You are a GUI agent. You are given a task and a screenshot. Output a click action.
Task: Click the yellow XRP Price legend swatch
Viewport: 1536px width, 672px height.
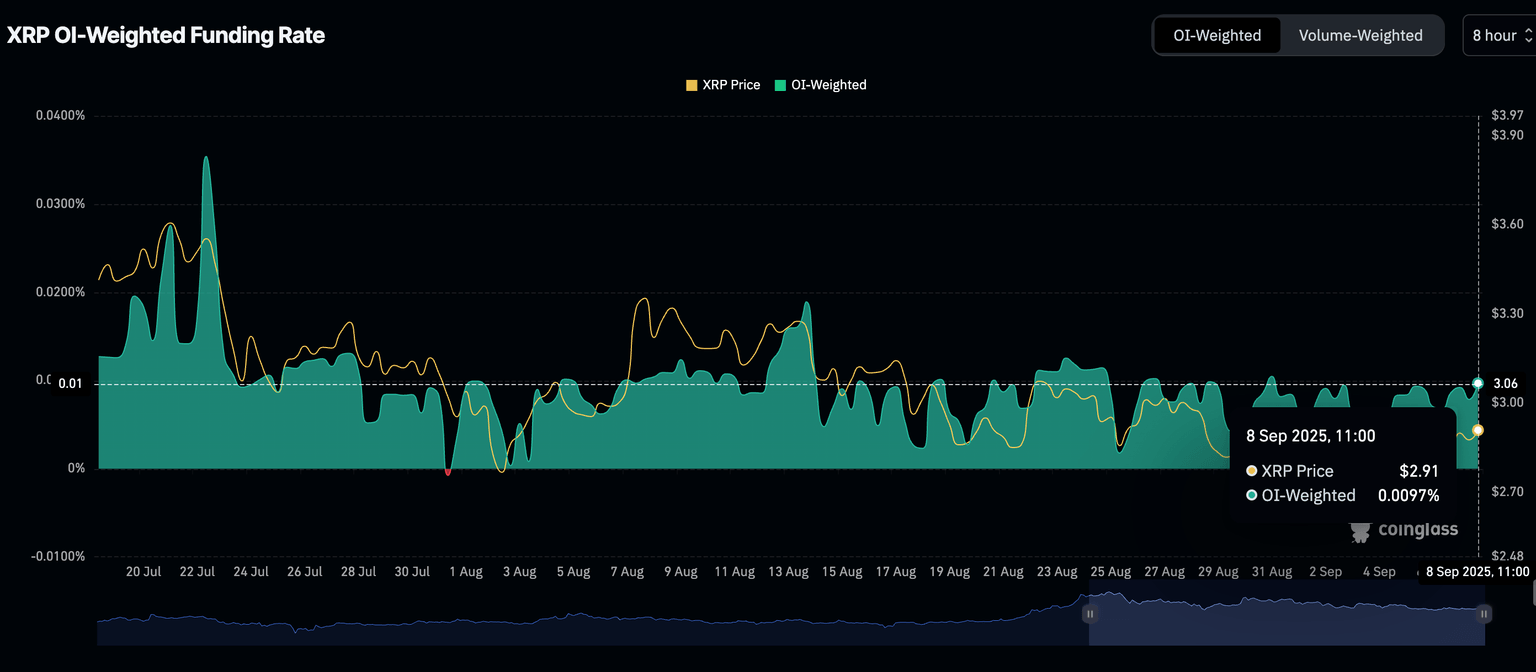click(691, 85)
